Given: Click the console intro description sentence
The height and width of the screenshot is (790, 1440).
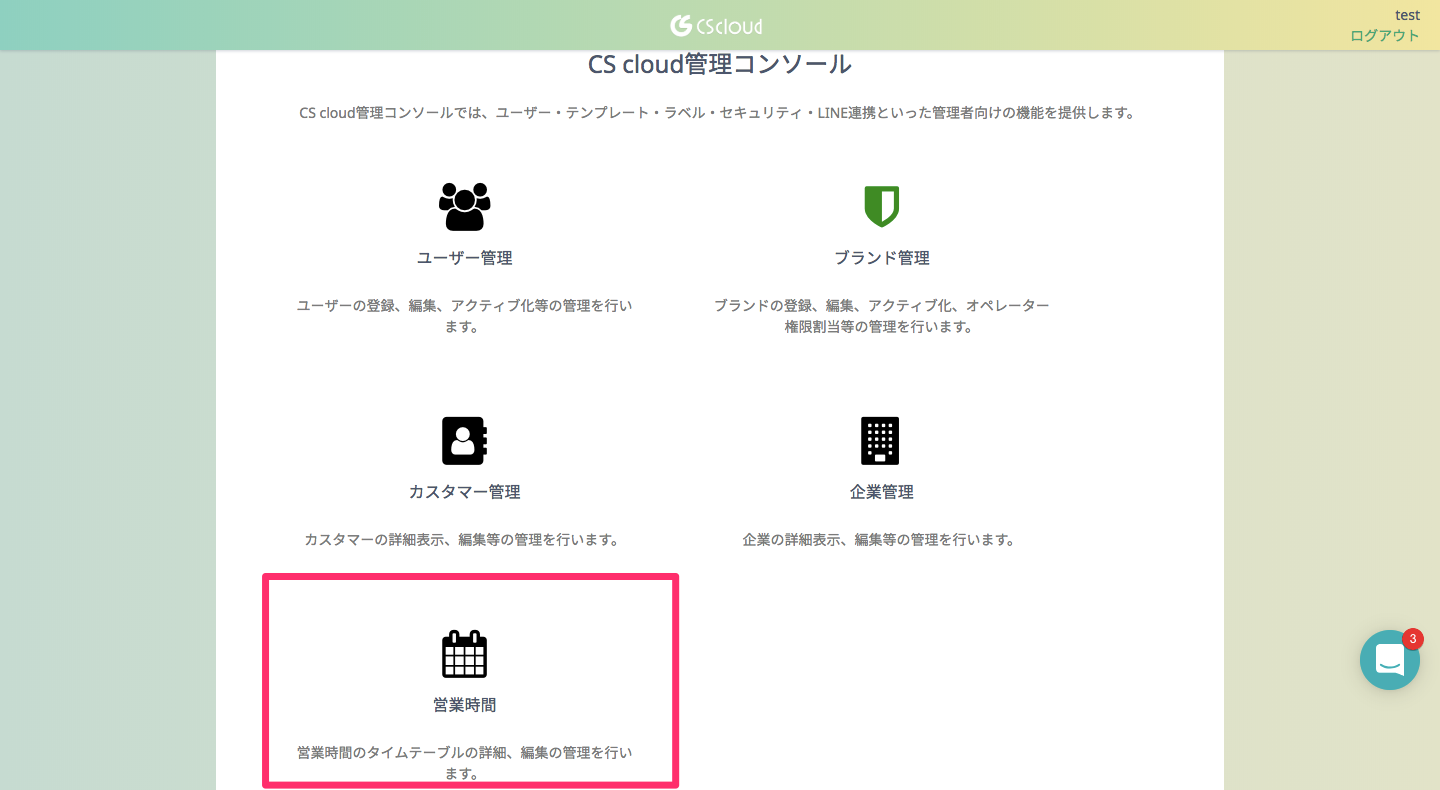Looking at the screenshot, I should point(717,113).
